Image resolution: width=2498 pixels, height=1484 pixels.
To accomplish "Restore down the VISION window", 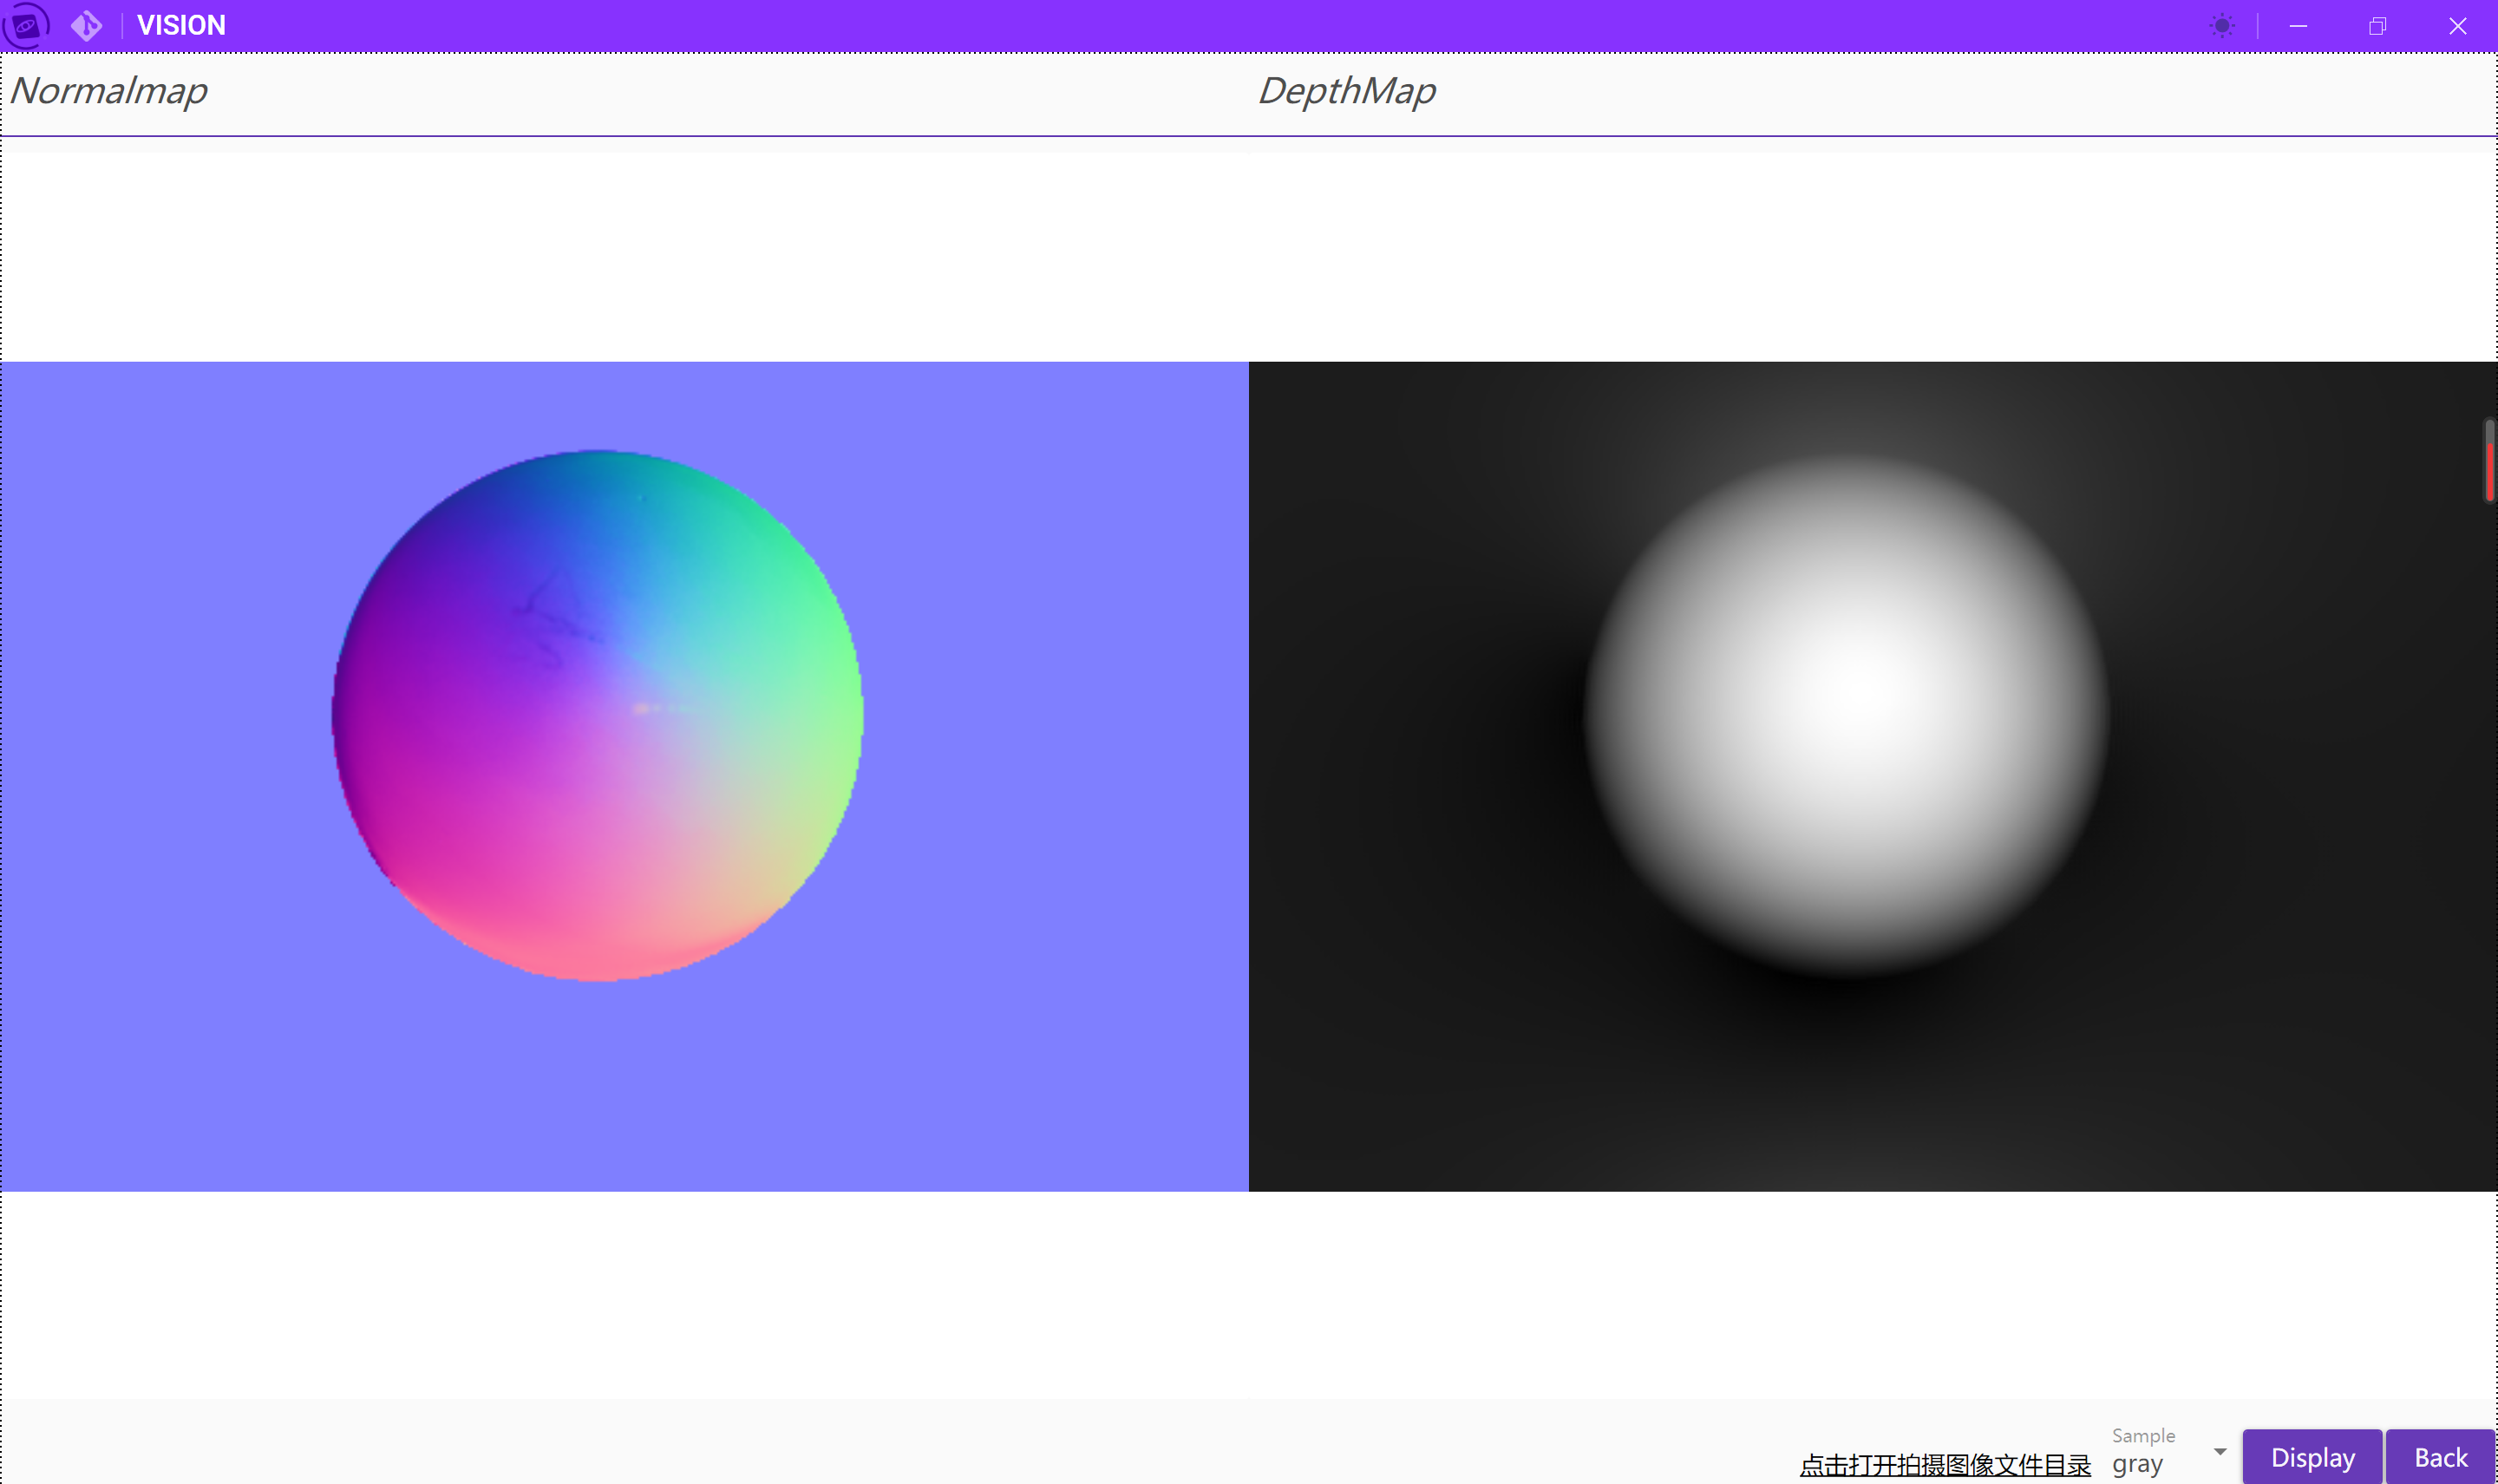I will [2377, 25].
